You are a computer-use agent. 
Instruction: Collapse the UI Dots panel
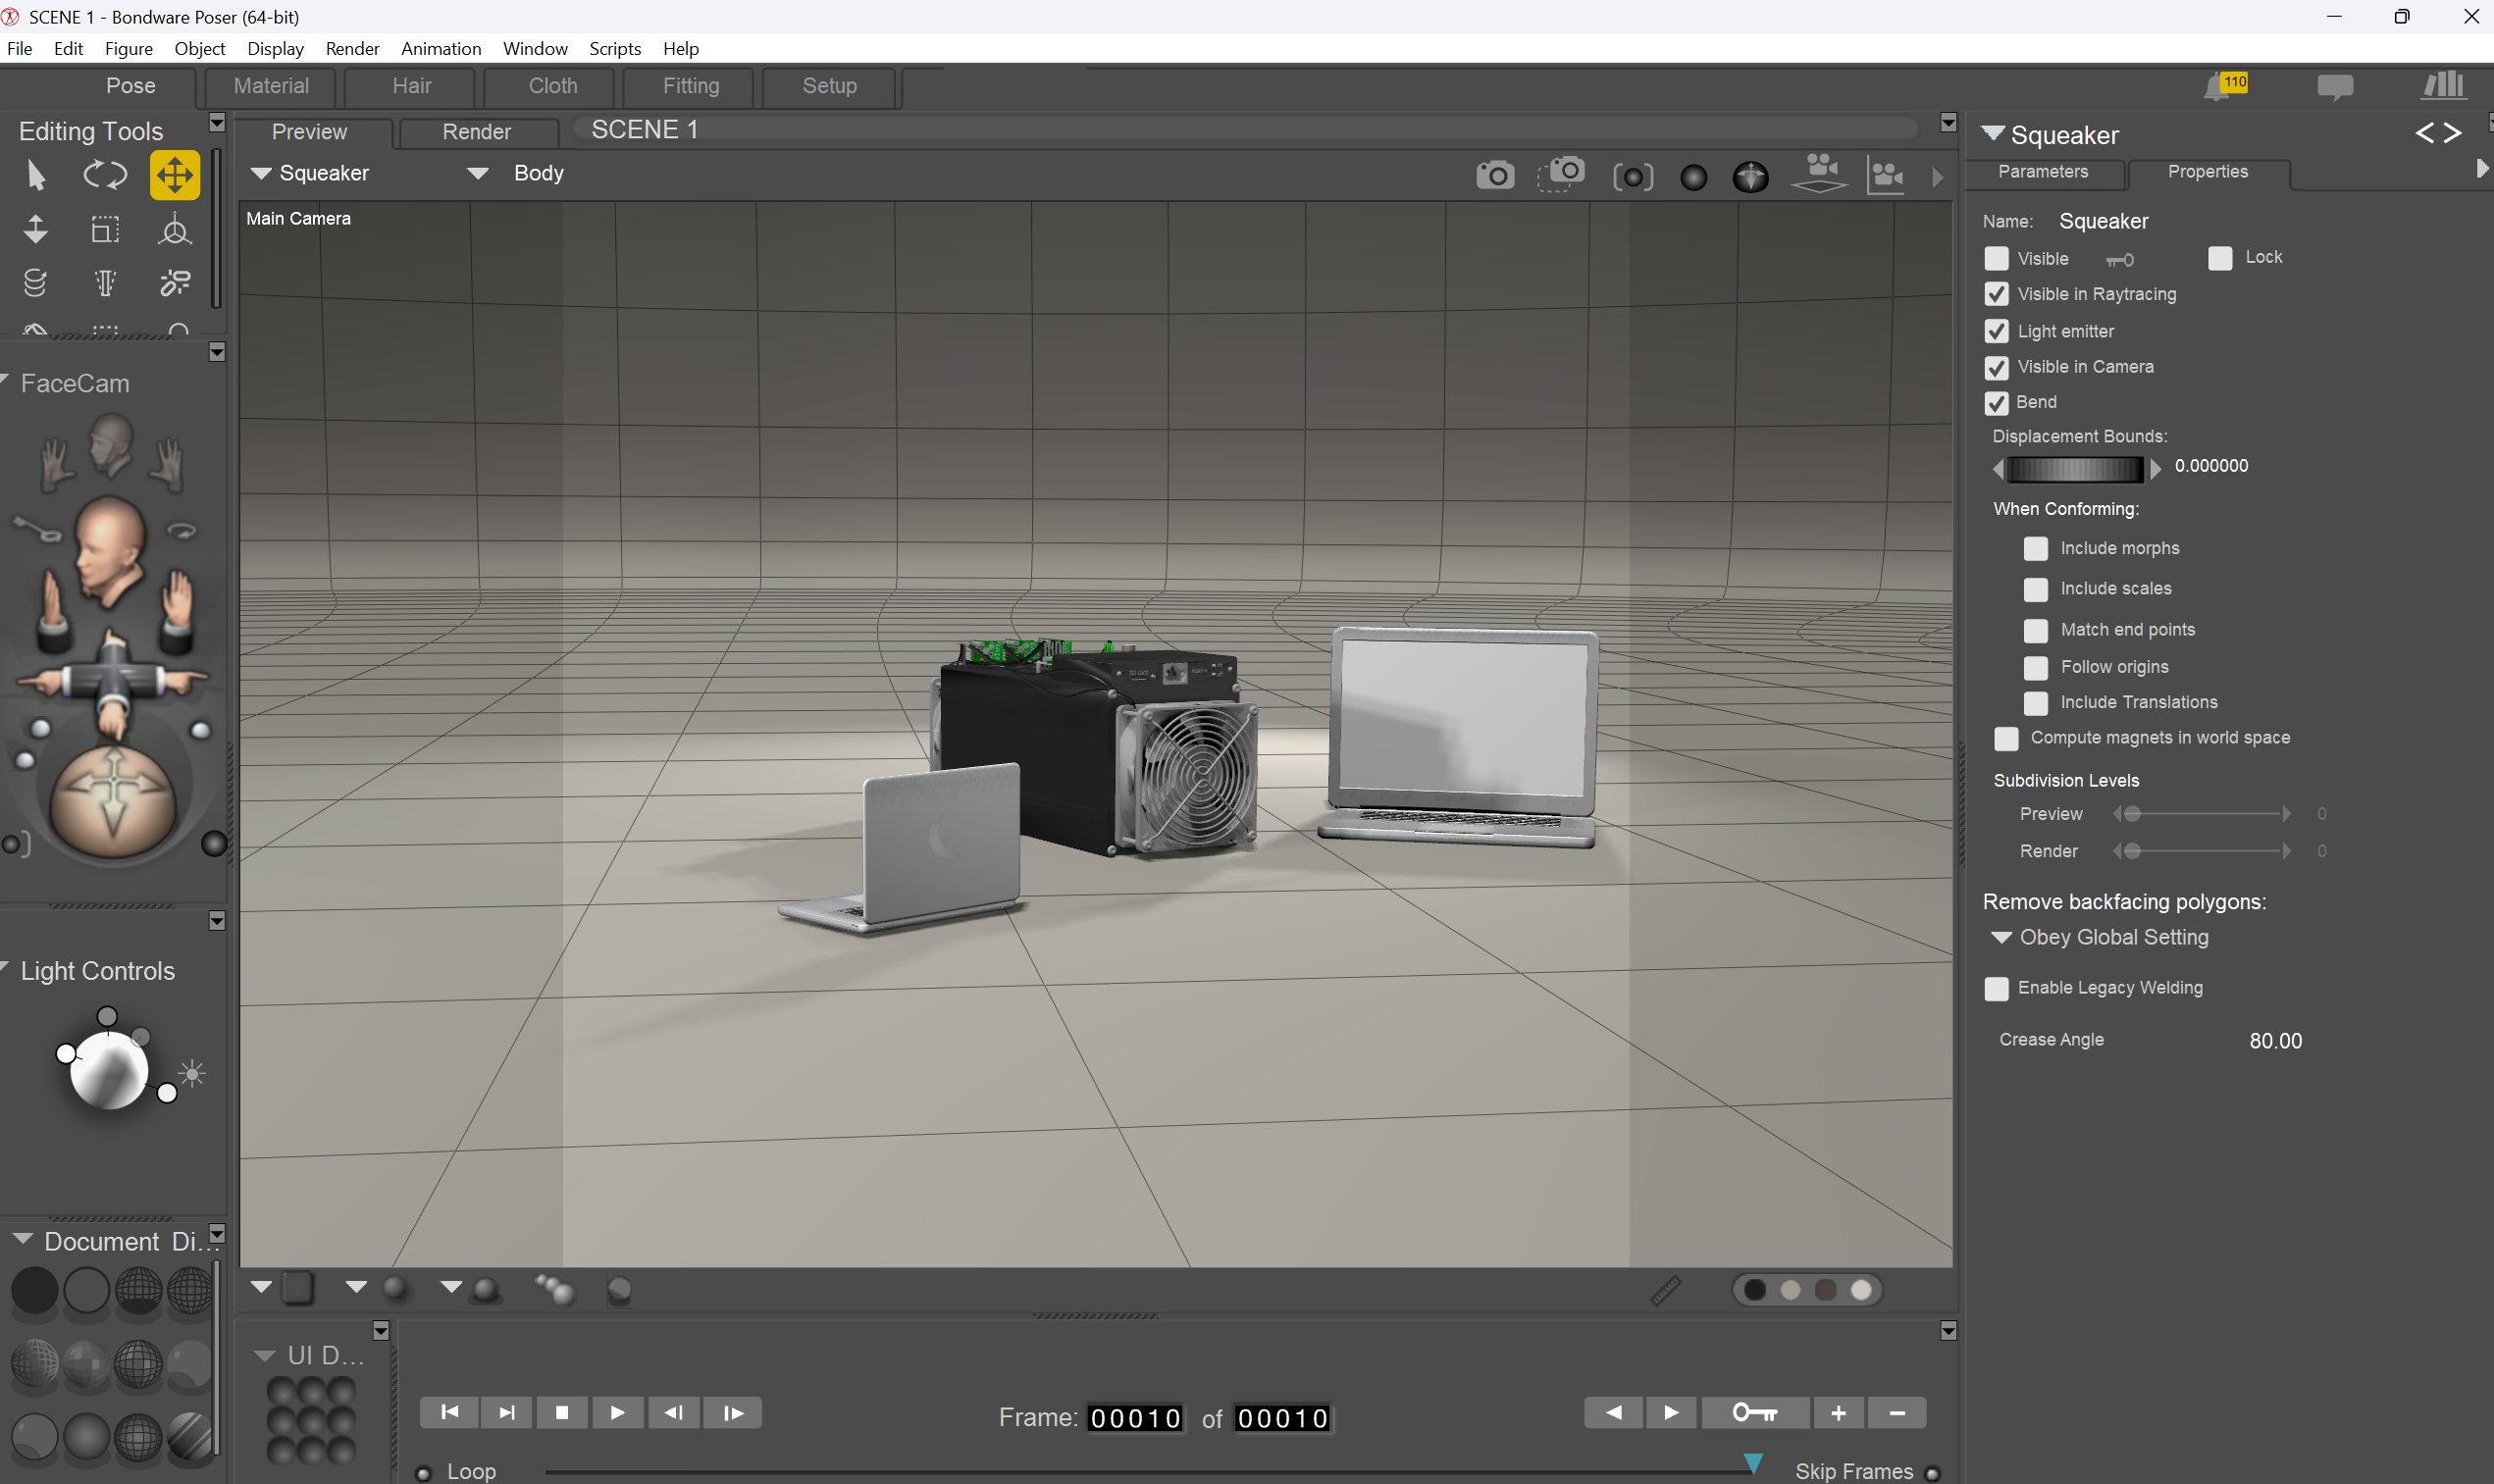point(264,1356)
